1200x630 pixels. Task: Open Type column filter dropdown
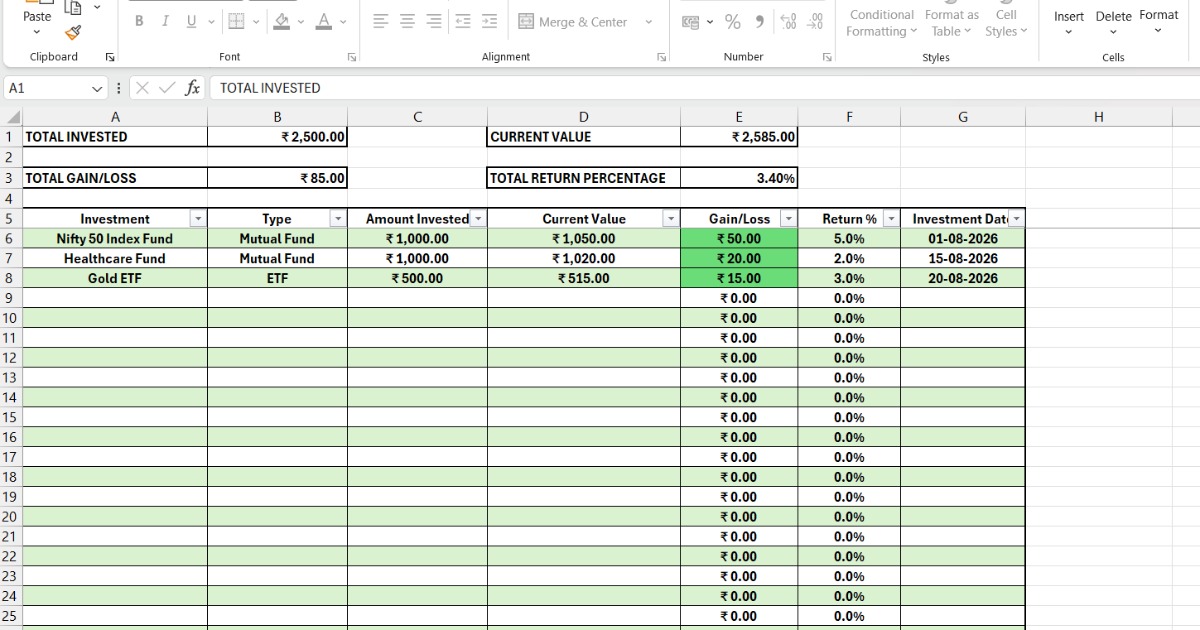(338, 219)
